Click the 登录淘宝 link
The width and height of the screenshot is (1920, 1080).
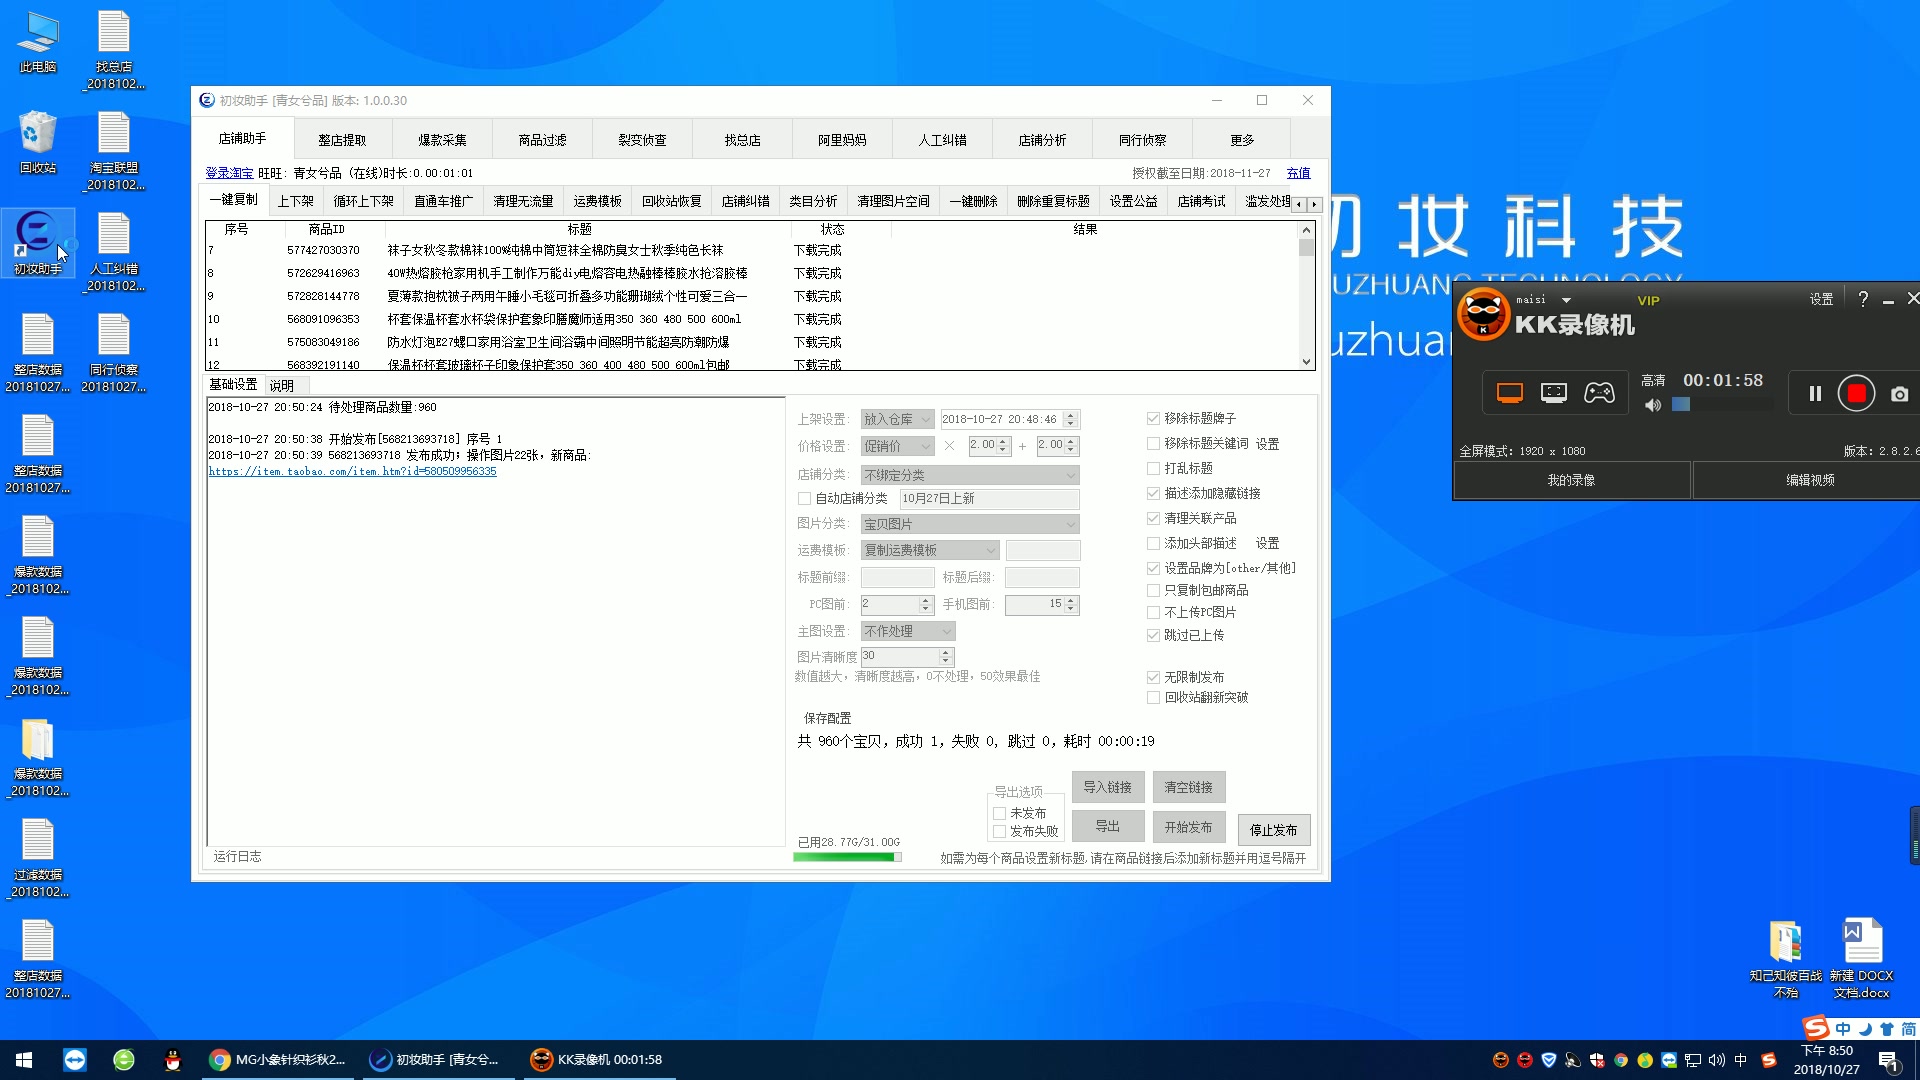coord(229,173)
